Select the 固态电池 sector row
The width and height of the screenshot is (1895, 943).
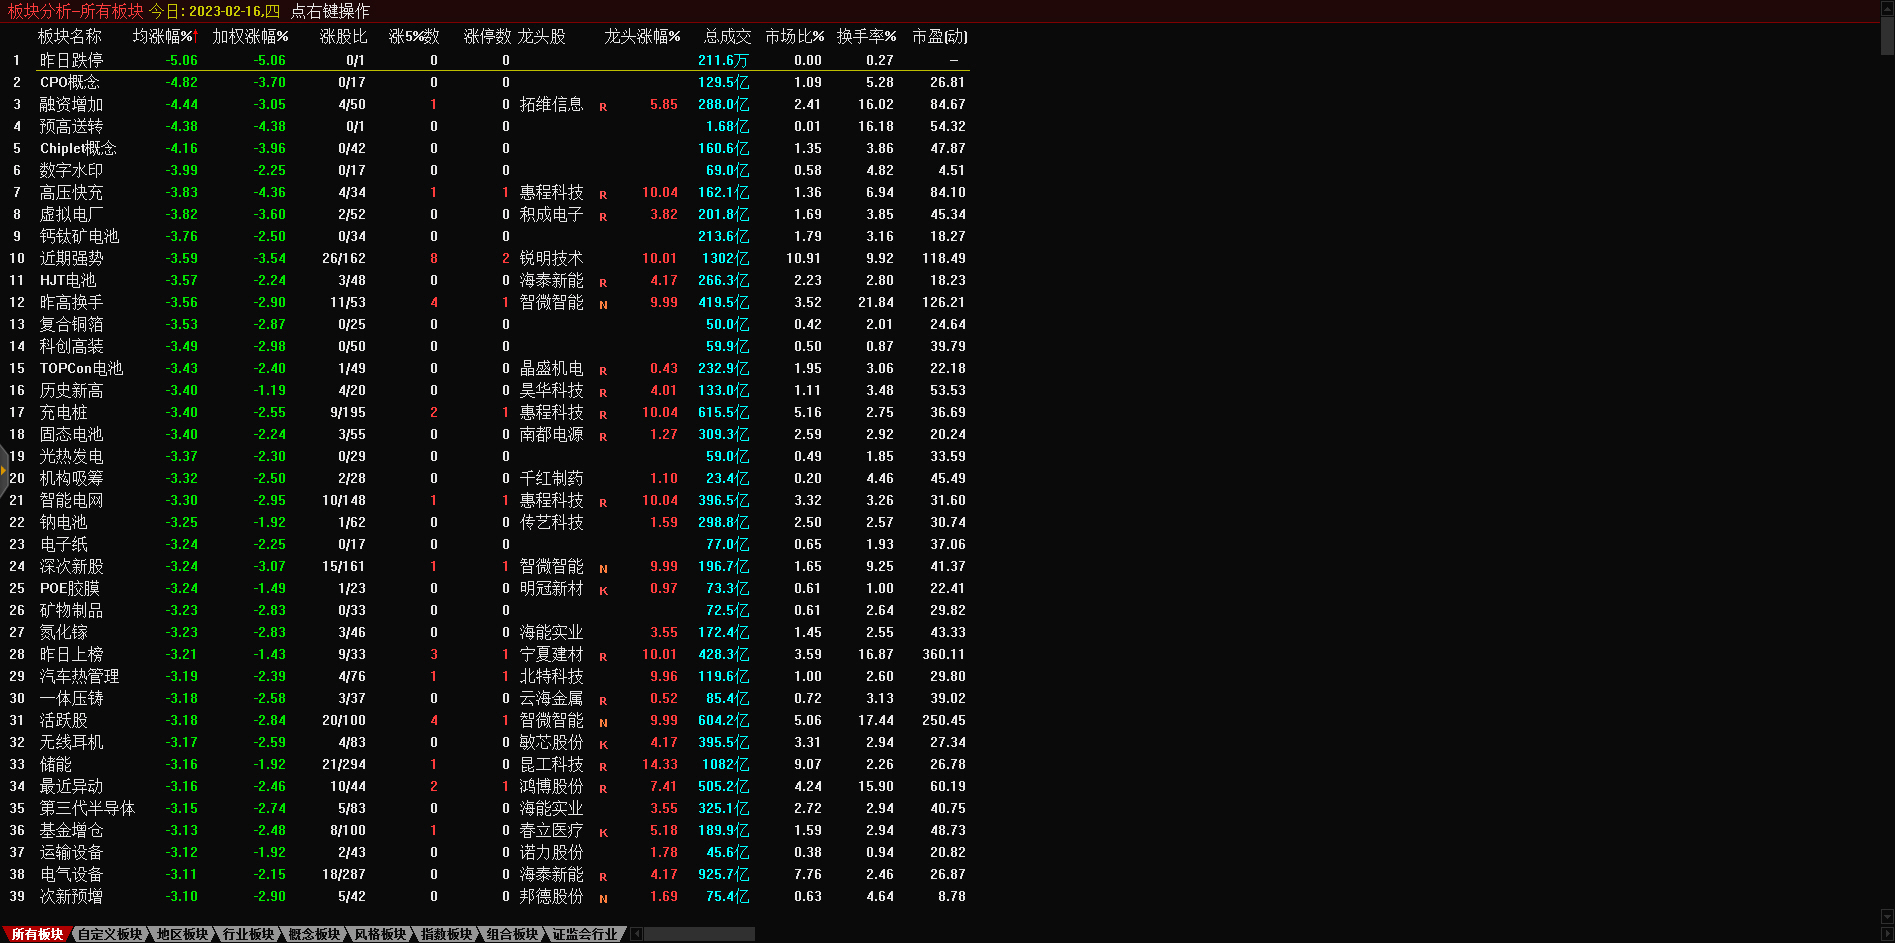coord(71,434)
